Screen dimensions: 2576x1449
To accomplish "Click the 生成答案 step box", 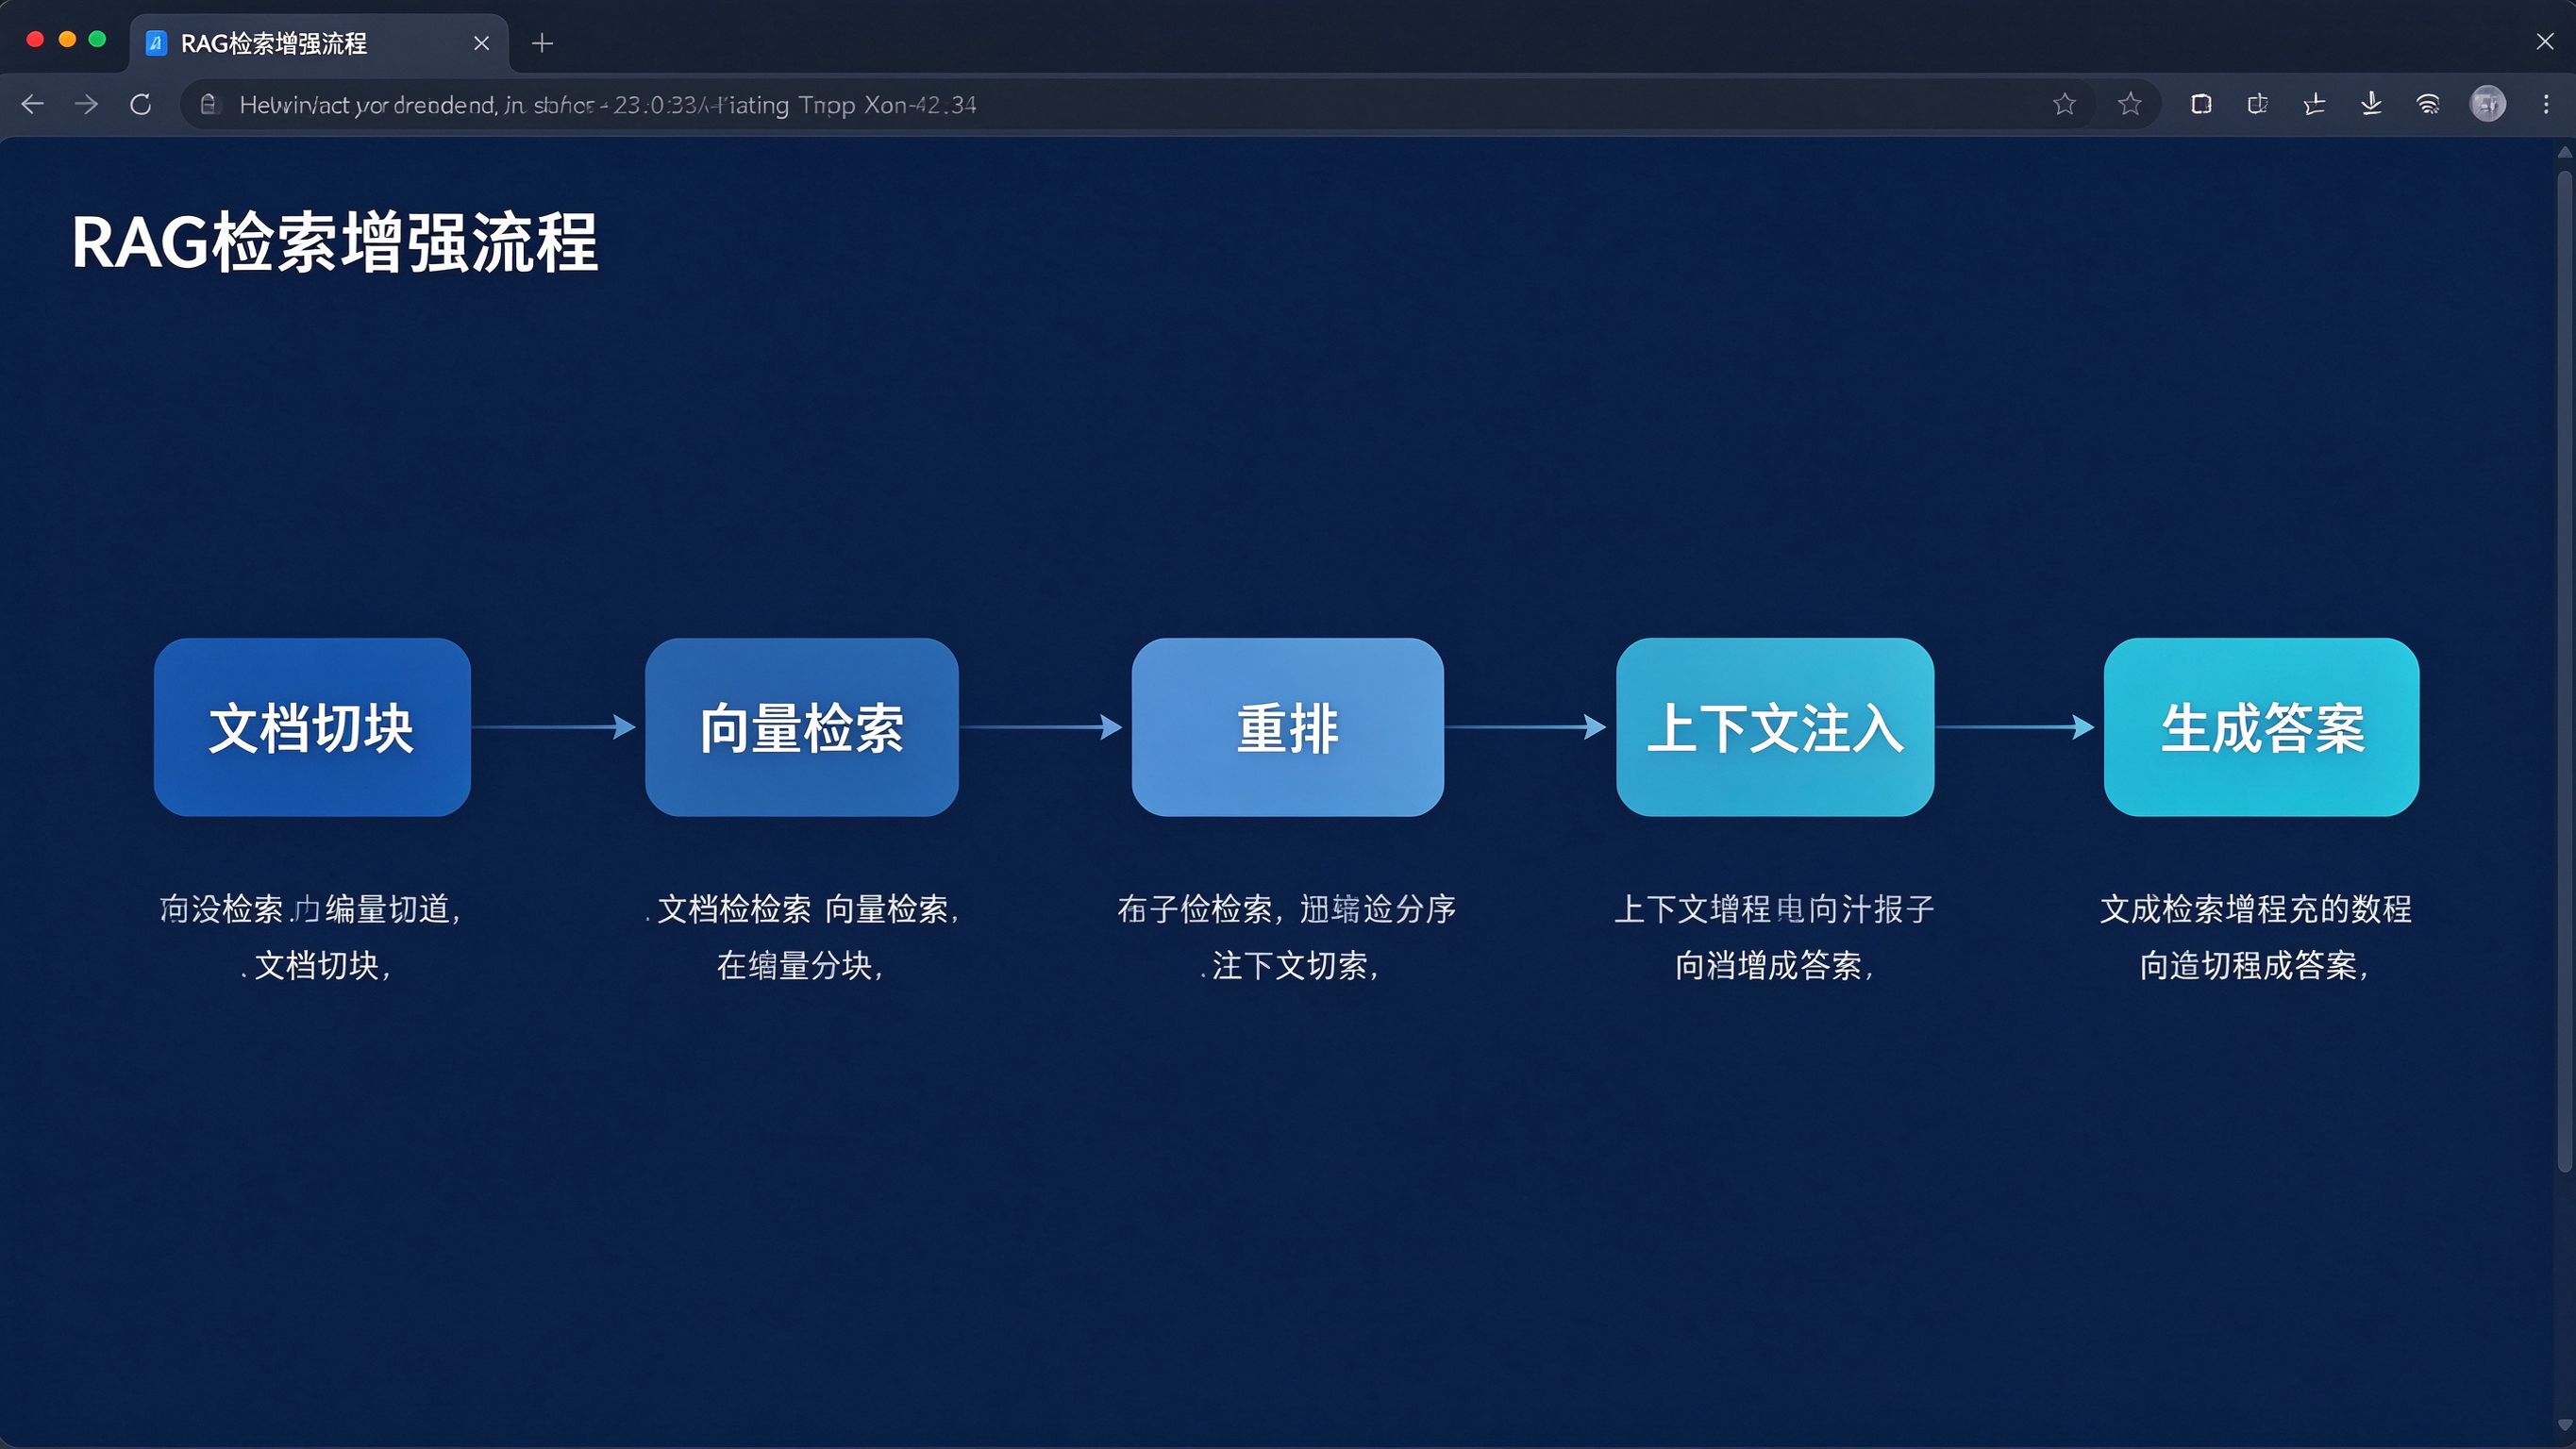I will click(2262, 727).
